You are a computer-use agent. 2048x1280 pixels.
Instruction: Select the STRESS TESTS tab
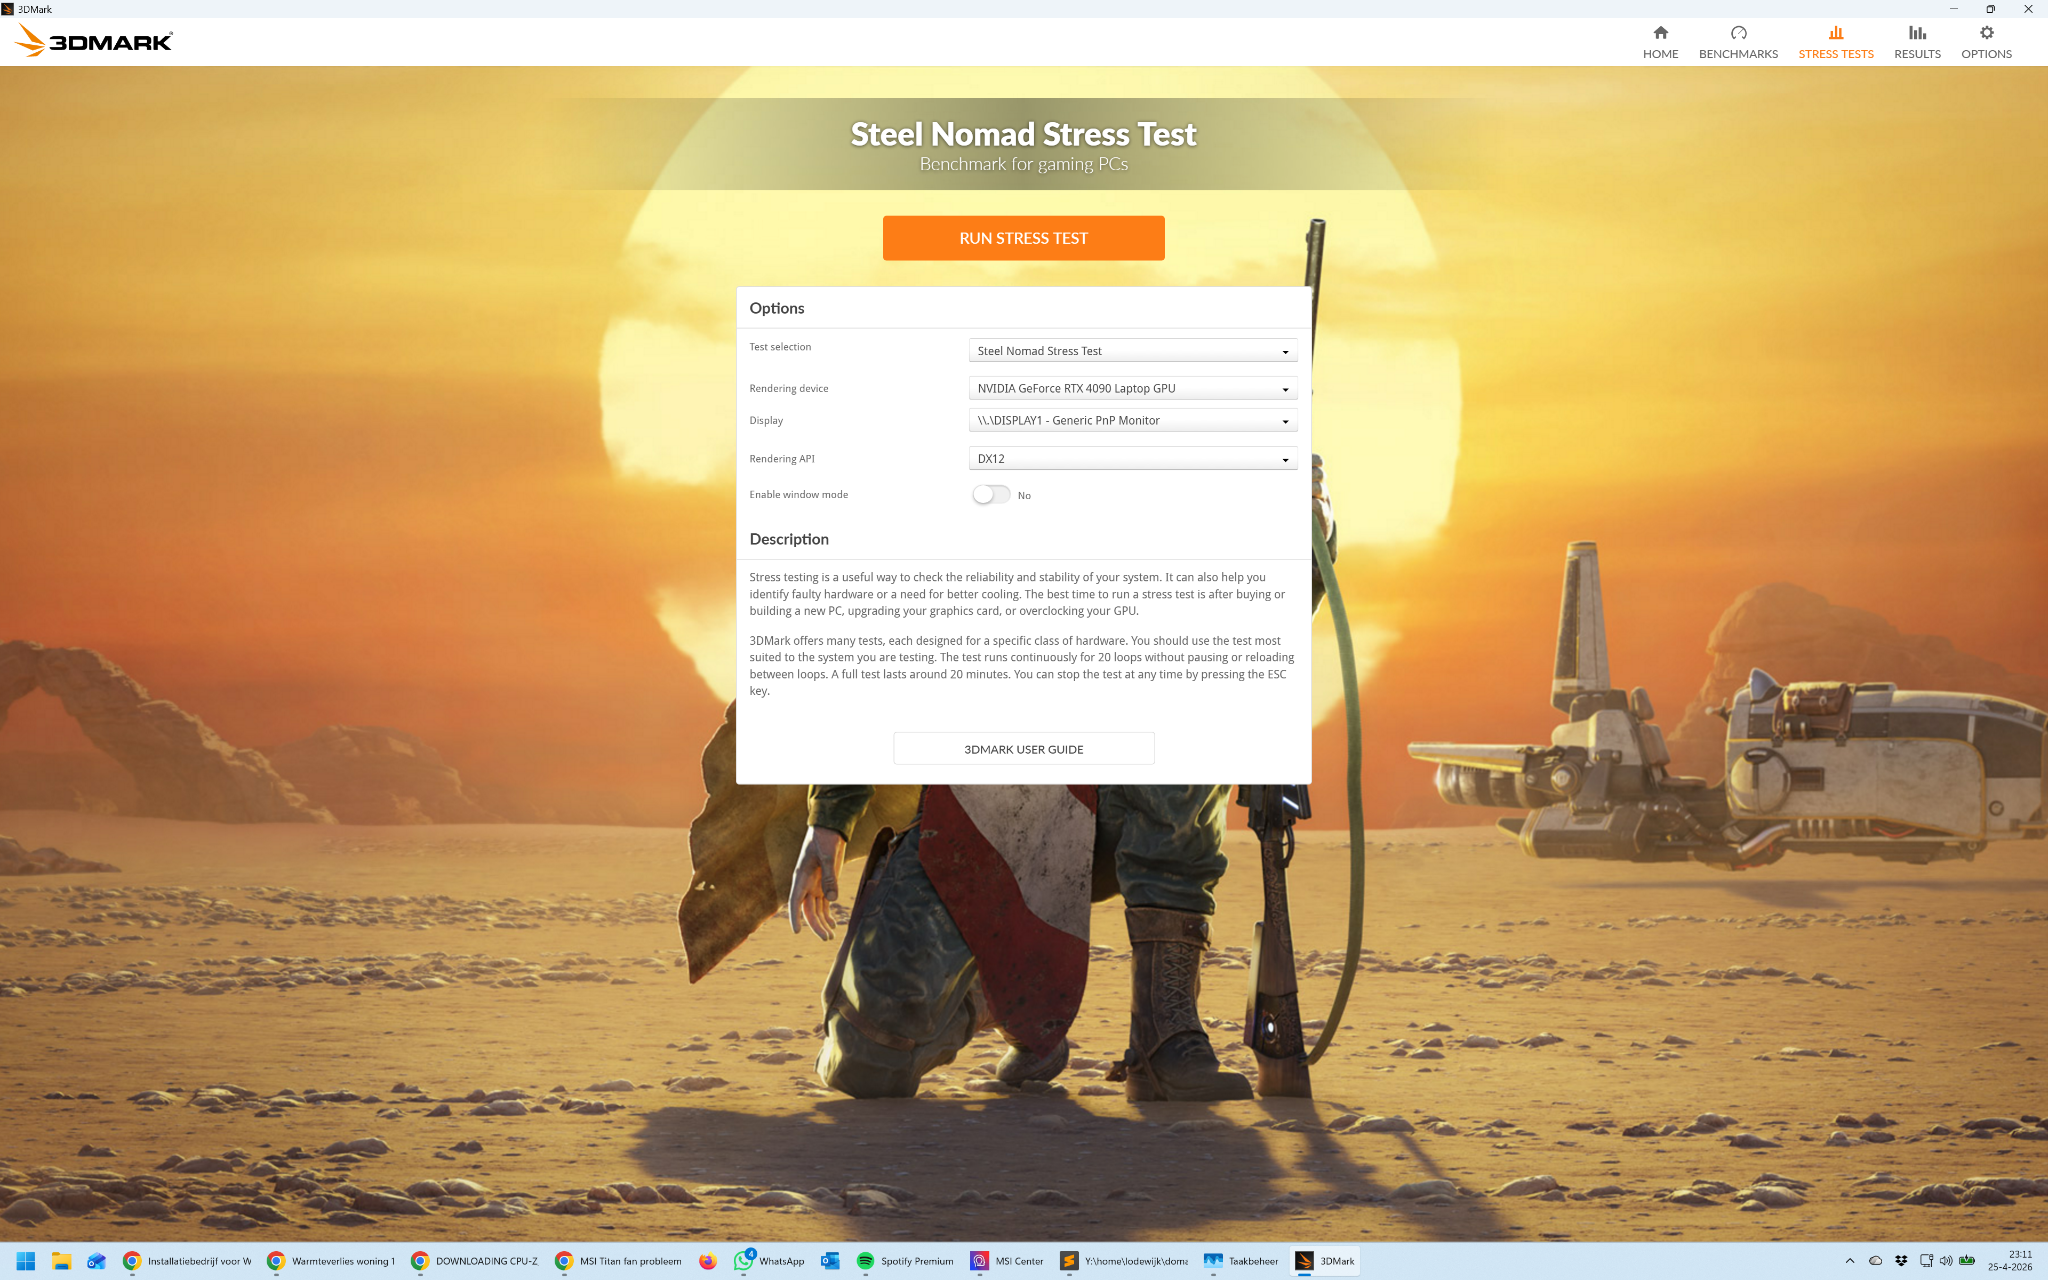(1835, 42)
